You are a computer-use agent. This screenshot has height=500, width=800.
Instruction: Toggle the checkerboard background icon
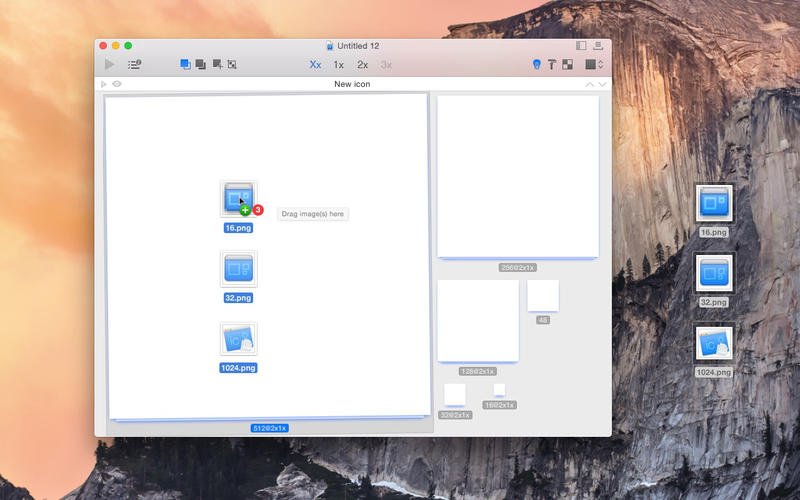tap(567, 65)
